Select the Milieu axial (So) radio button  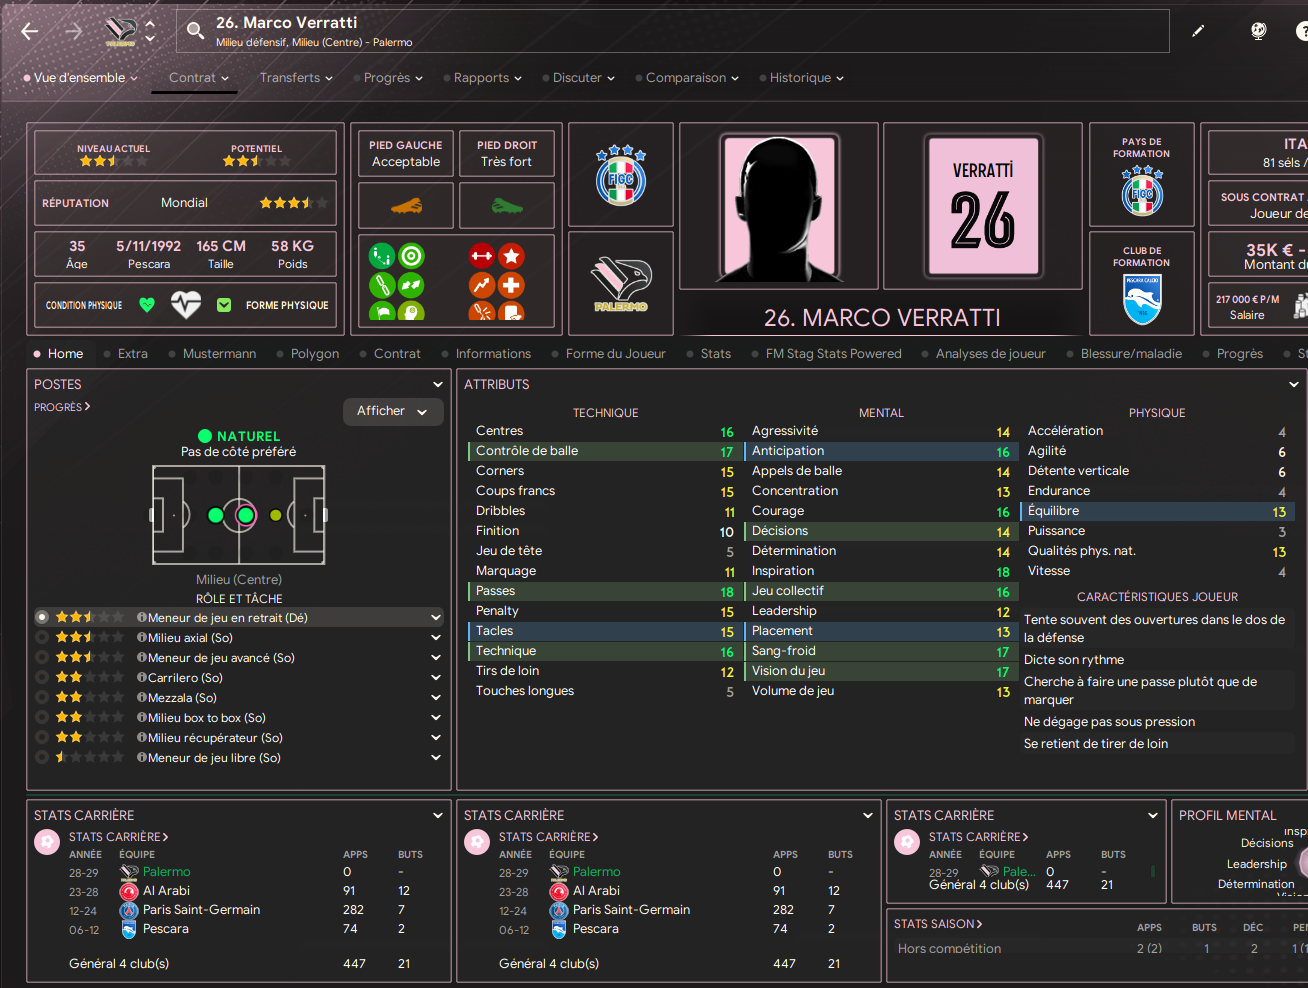click(x=42, y=638)
